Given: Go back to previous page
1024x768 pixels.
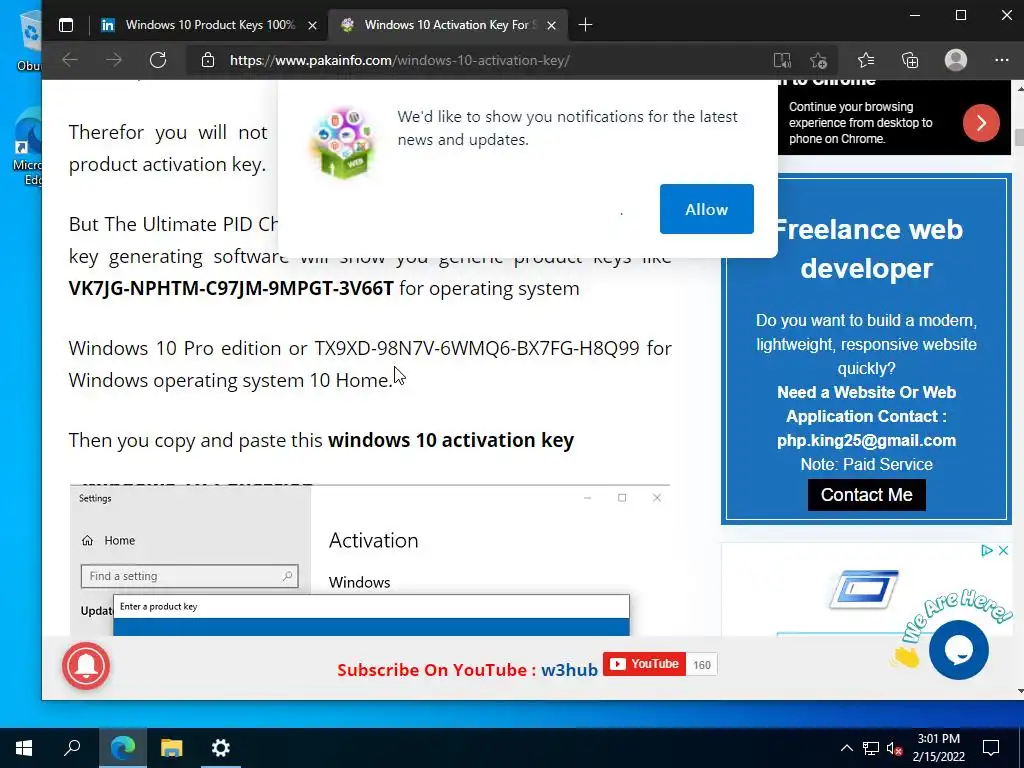Looking at the screenshot, I should point(70,60).
